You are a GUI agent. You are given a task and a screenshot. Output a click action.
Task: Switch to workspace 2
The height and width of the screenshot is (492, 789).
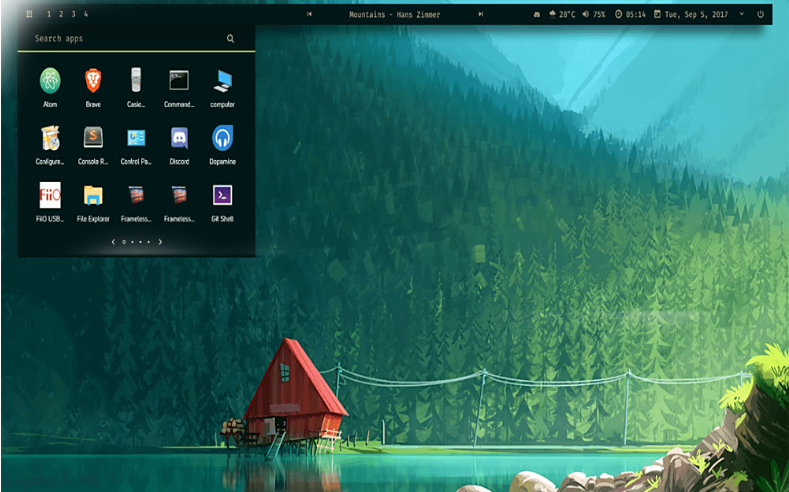61,14
